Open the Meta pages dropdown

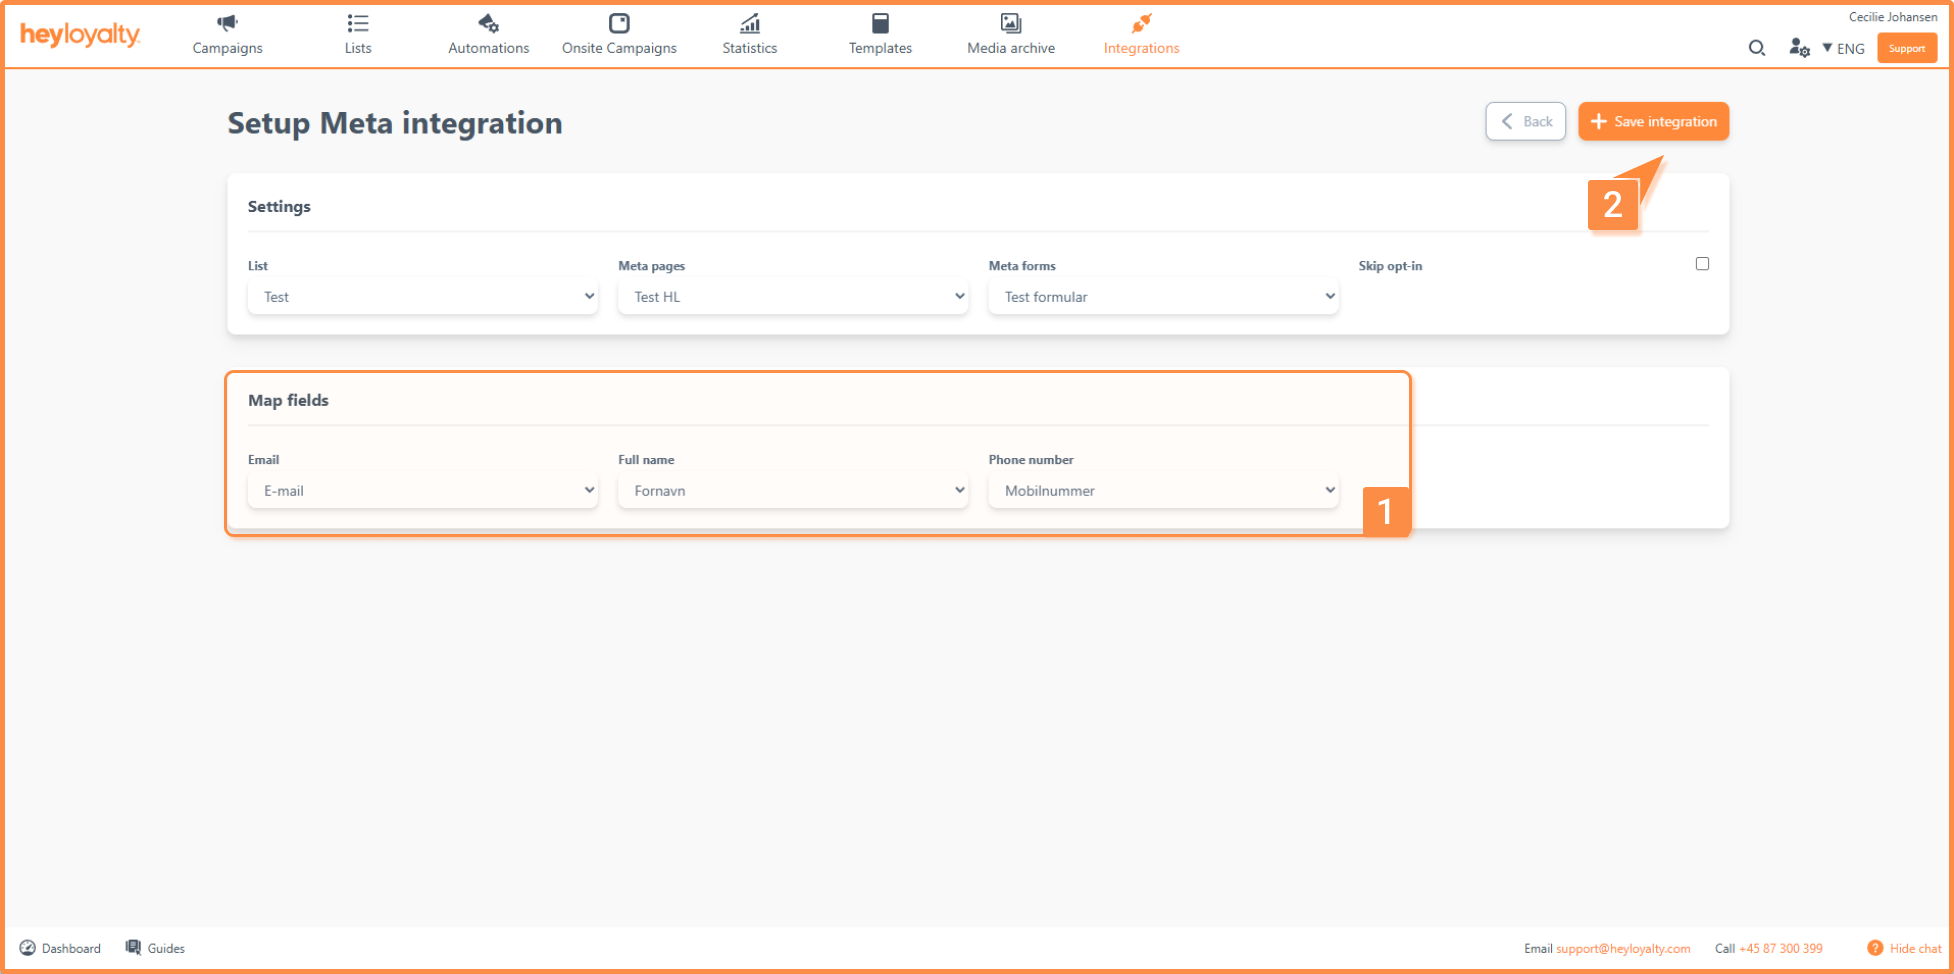[x=792, y=297]
